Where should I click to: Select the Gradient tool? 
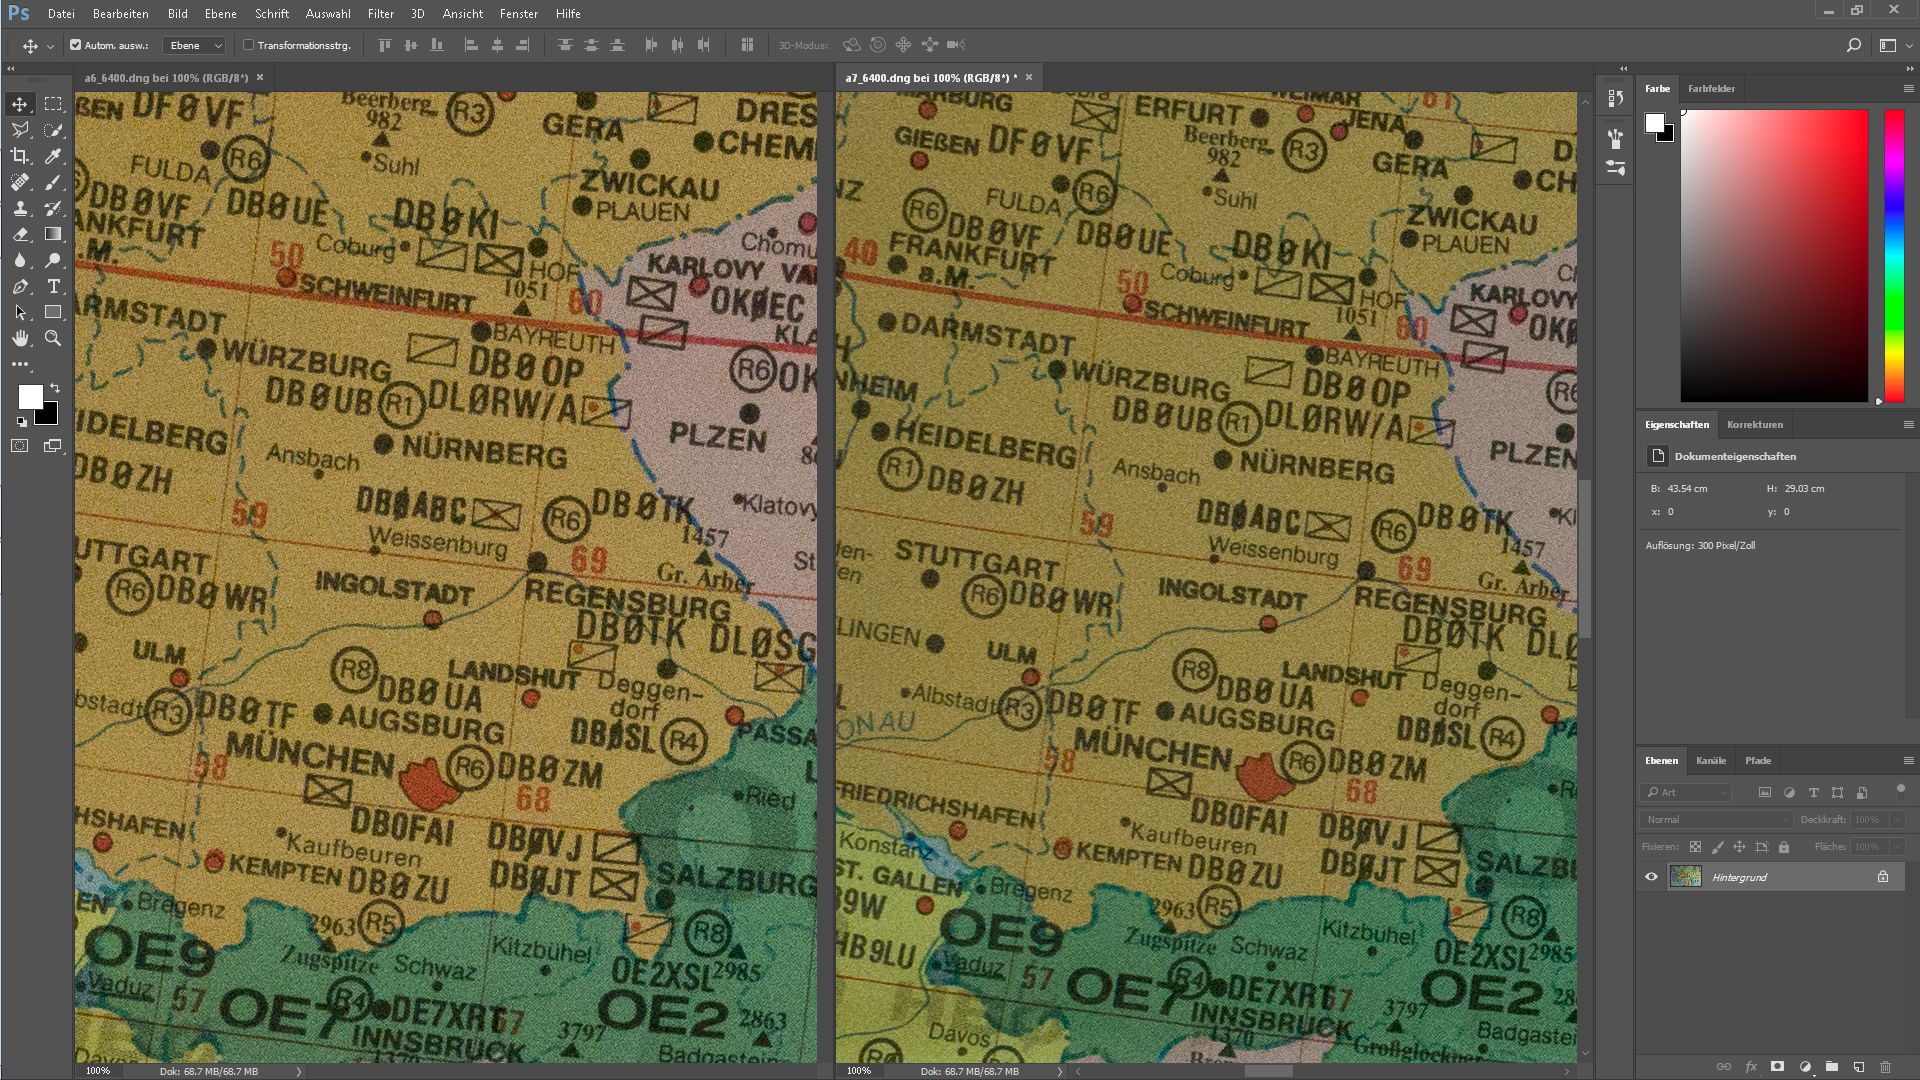(x=53, y=234)
